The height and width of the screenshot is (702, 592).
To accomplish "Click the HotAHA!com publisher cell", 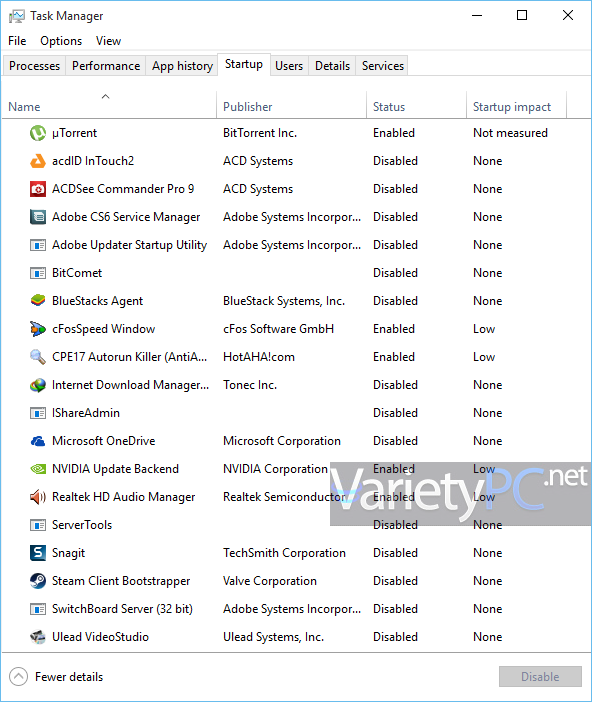I will (x=259, y=357).
